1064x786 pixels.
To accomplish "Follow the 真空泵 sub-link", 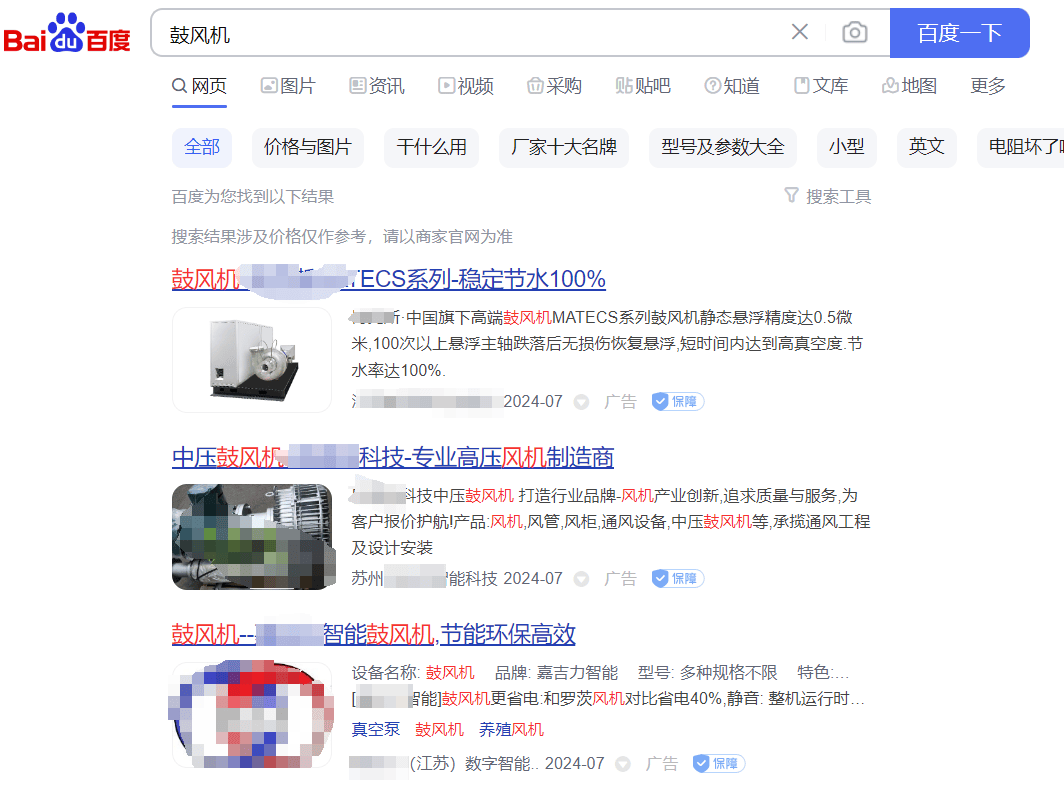I will click(x=376, y=730).
